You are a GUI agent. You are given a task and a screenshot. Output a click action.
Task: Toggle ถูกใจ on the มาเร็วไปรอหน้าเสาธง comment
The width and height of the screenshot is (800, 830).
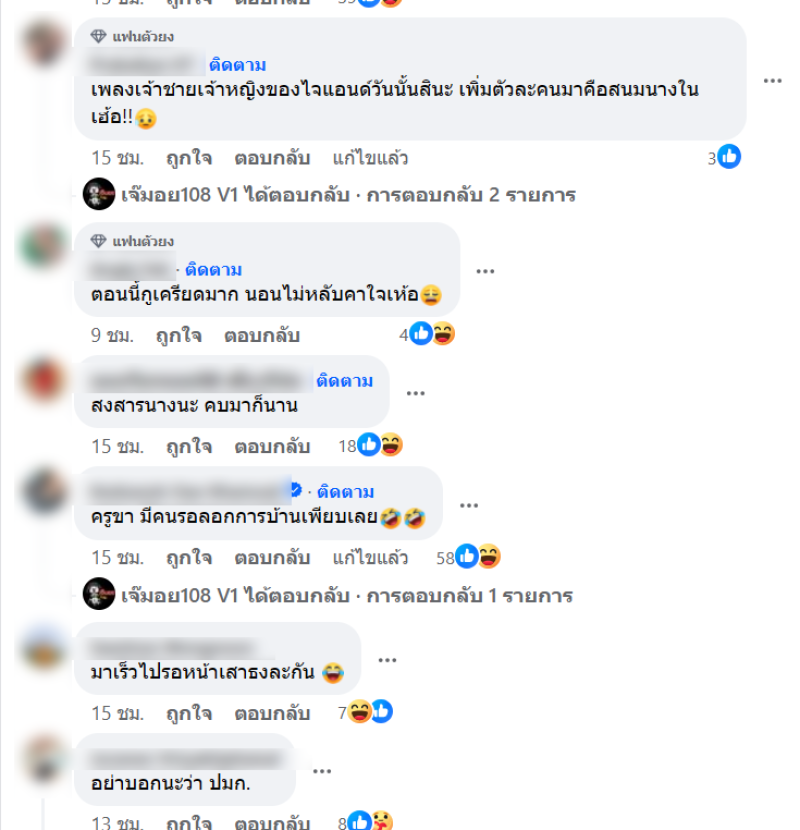pos(189,714)
